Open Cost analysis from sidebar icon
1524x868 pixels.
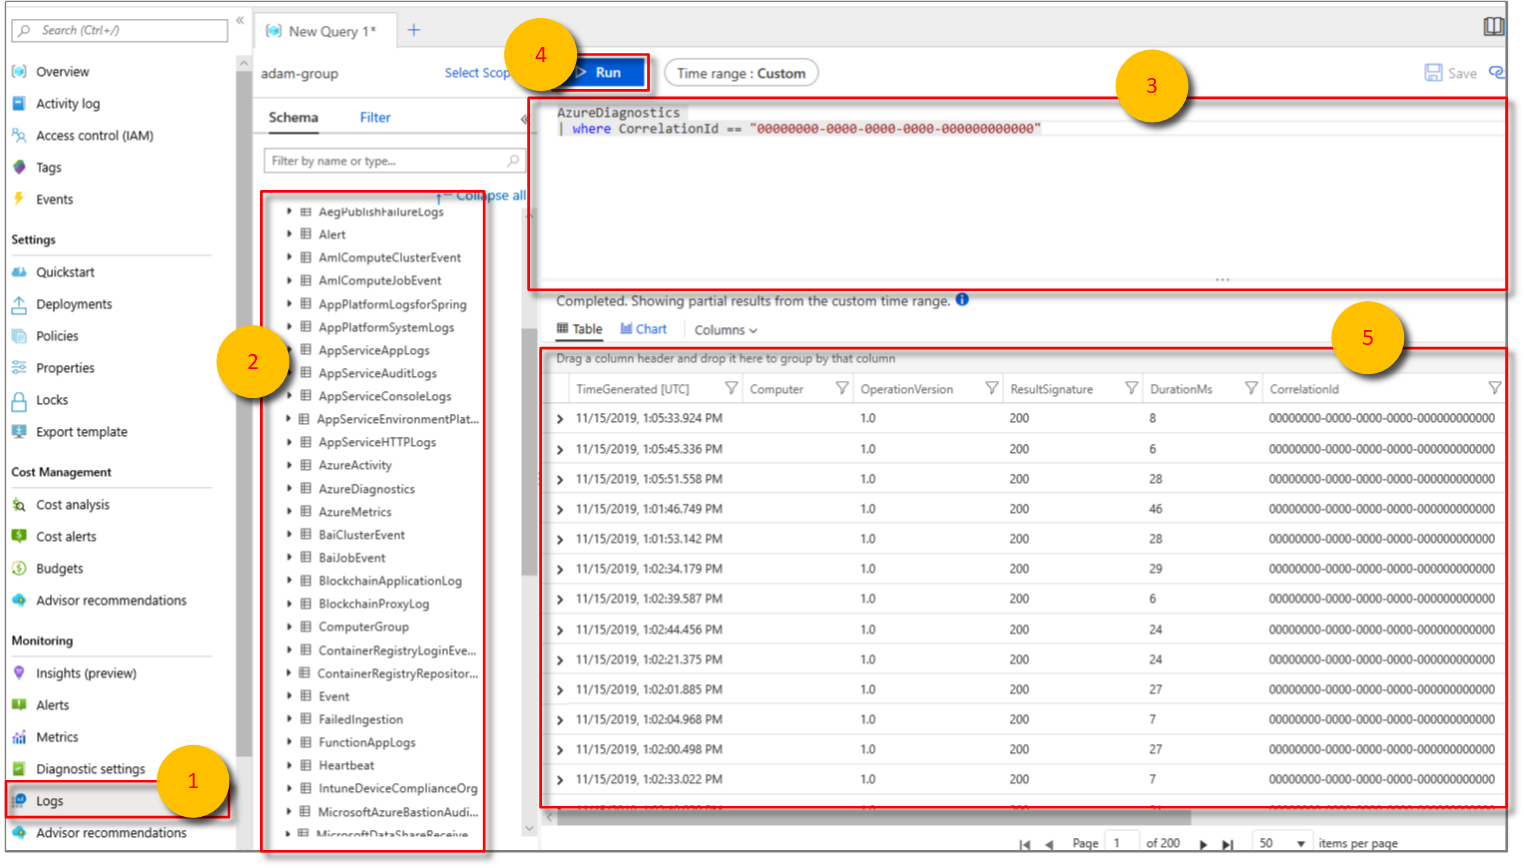click(x=19, y=505)
